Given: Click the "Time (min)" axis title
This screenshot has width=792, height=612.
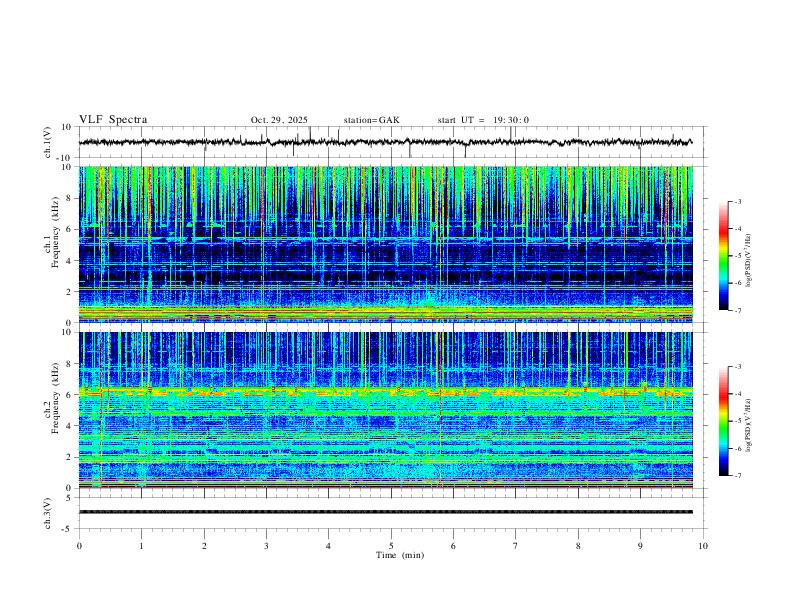Looking at the screenshot, I should pos(400,555).
